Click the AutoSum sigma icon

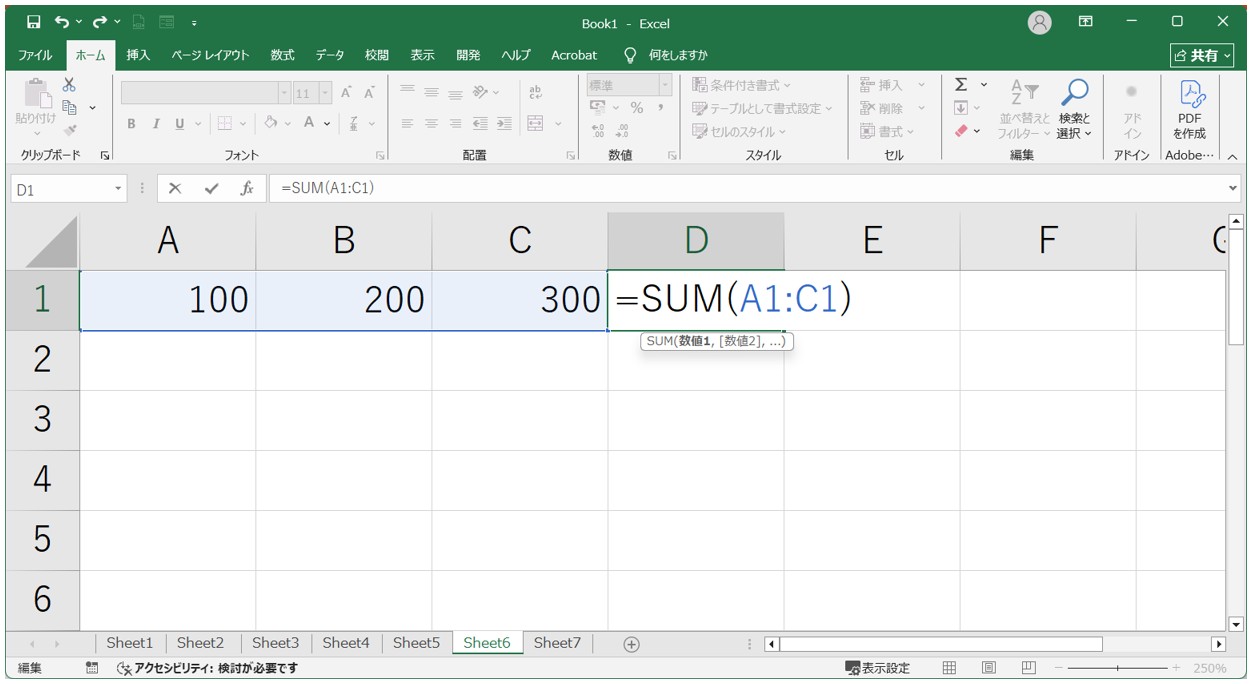tap(961, 85)
